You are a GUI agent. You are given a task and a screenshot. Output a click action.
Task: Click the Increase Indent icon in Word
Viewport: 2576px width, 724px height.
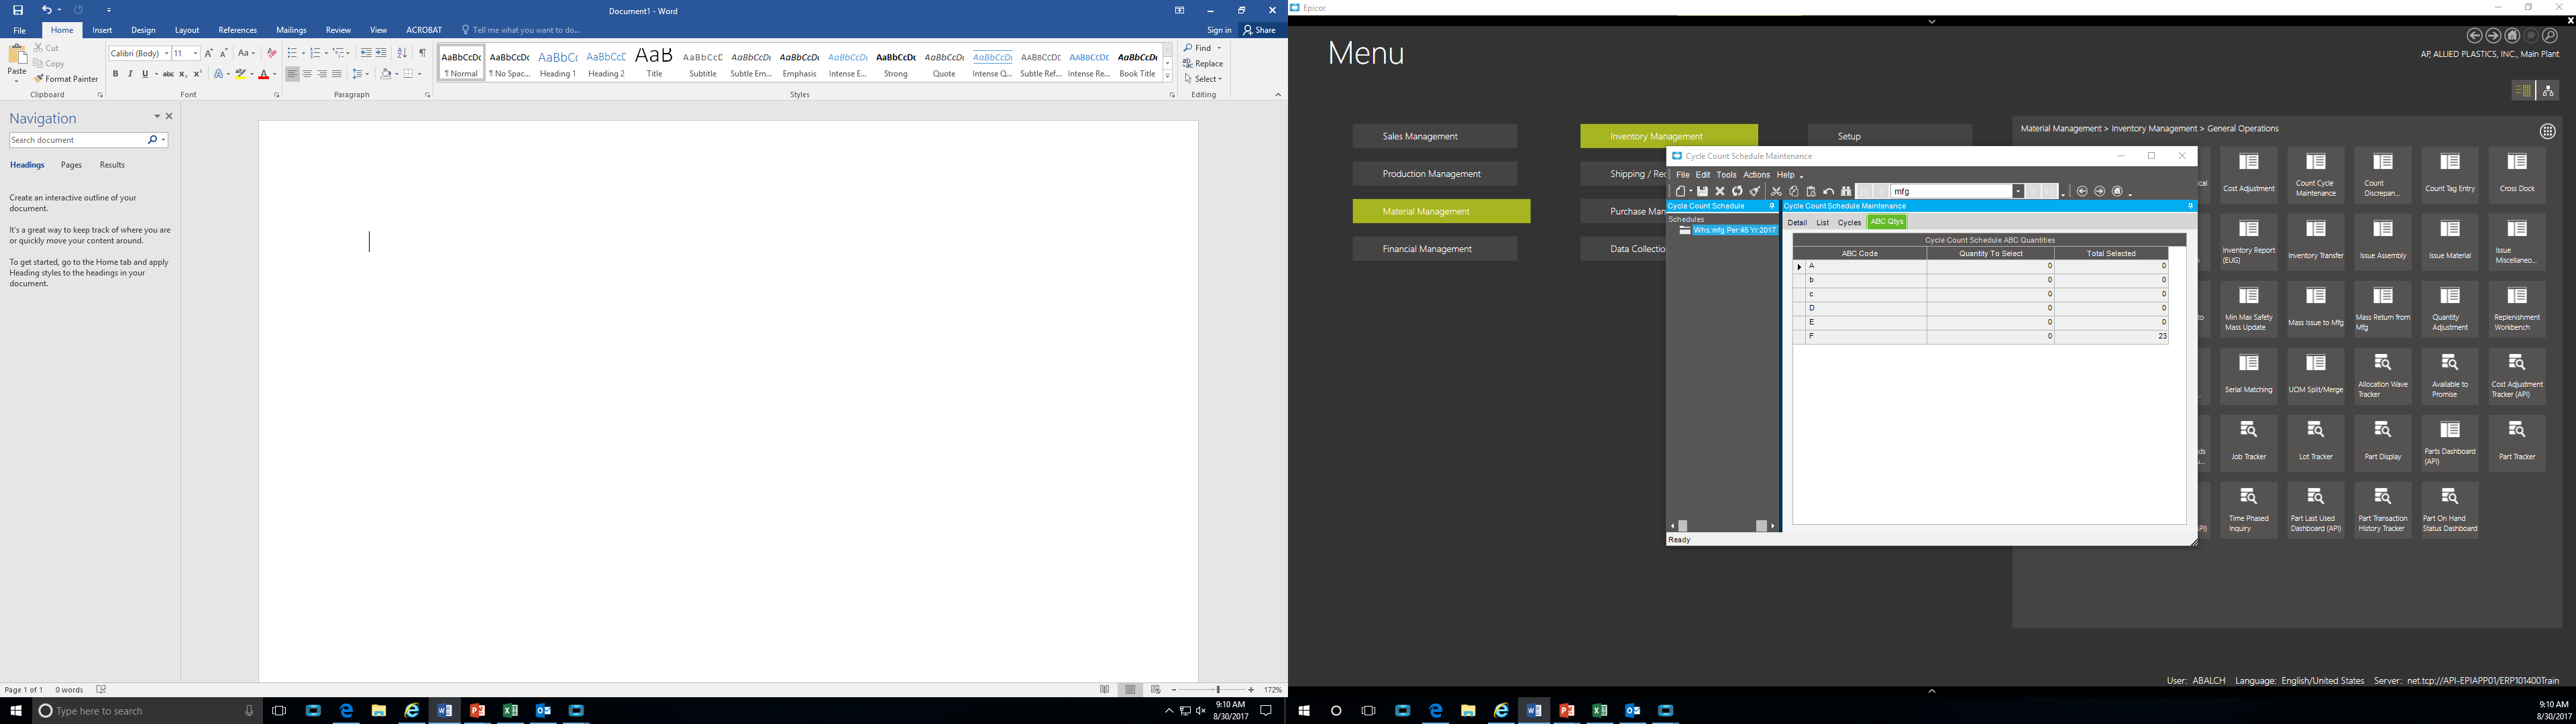[x=381, y=53]
